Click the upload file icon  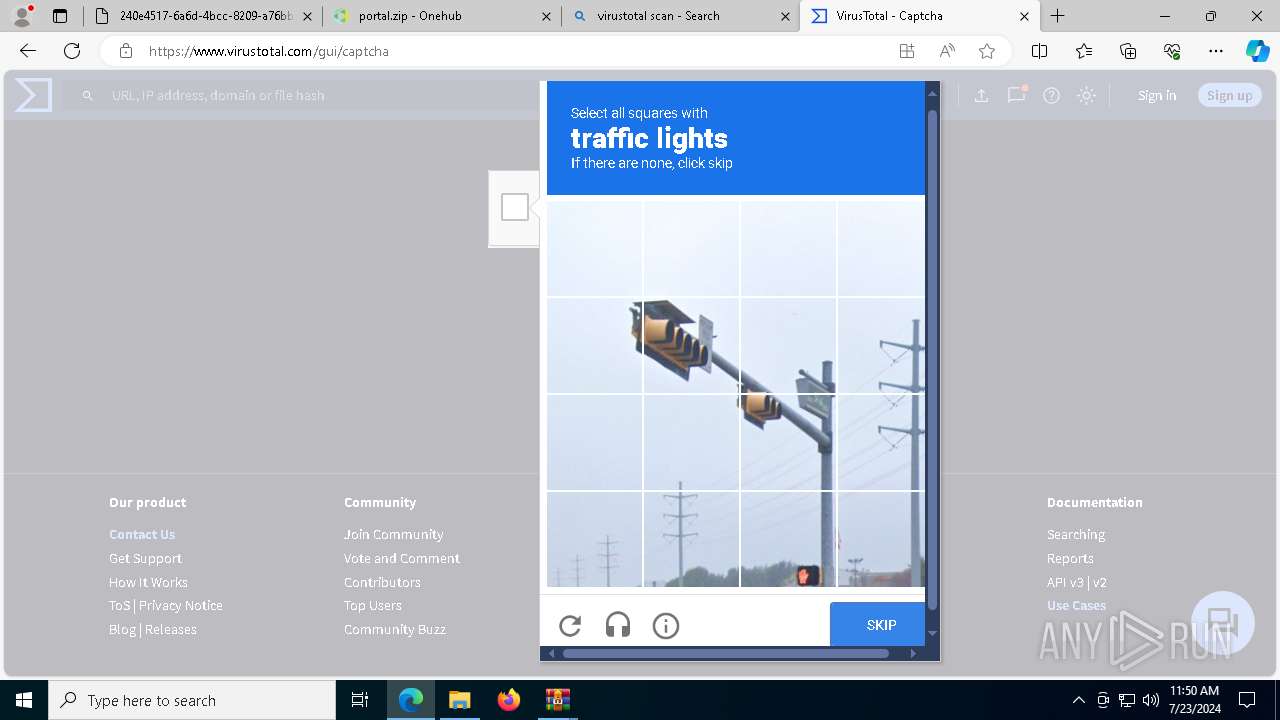click(x=981, y=96)
